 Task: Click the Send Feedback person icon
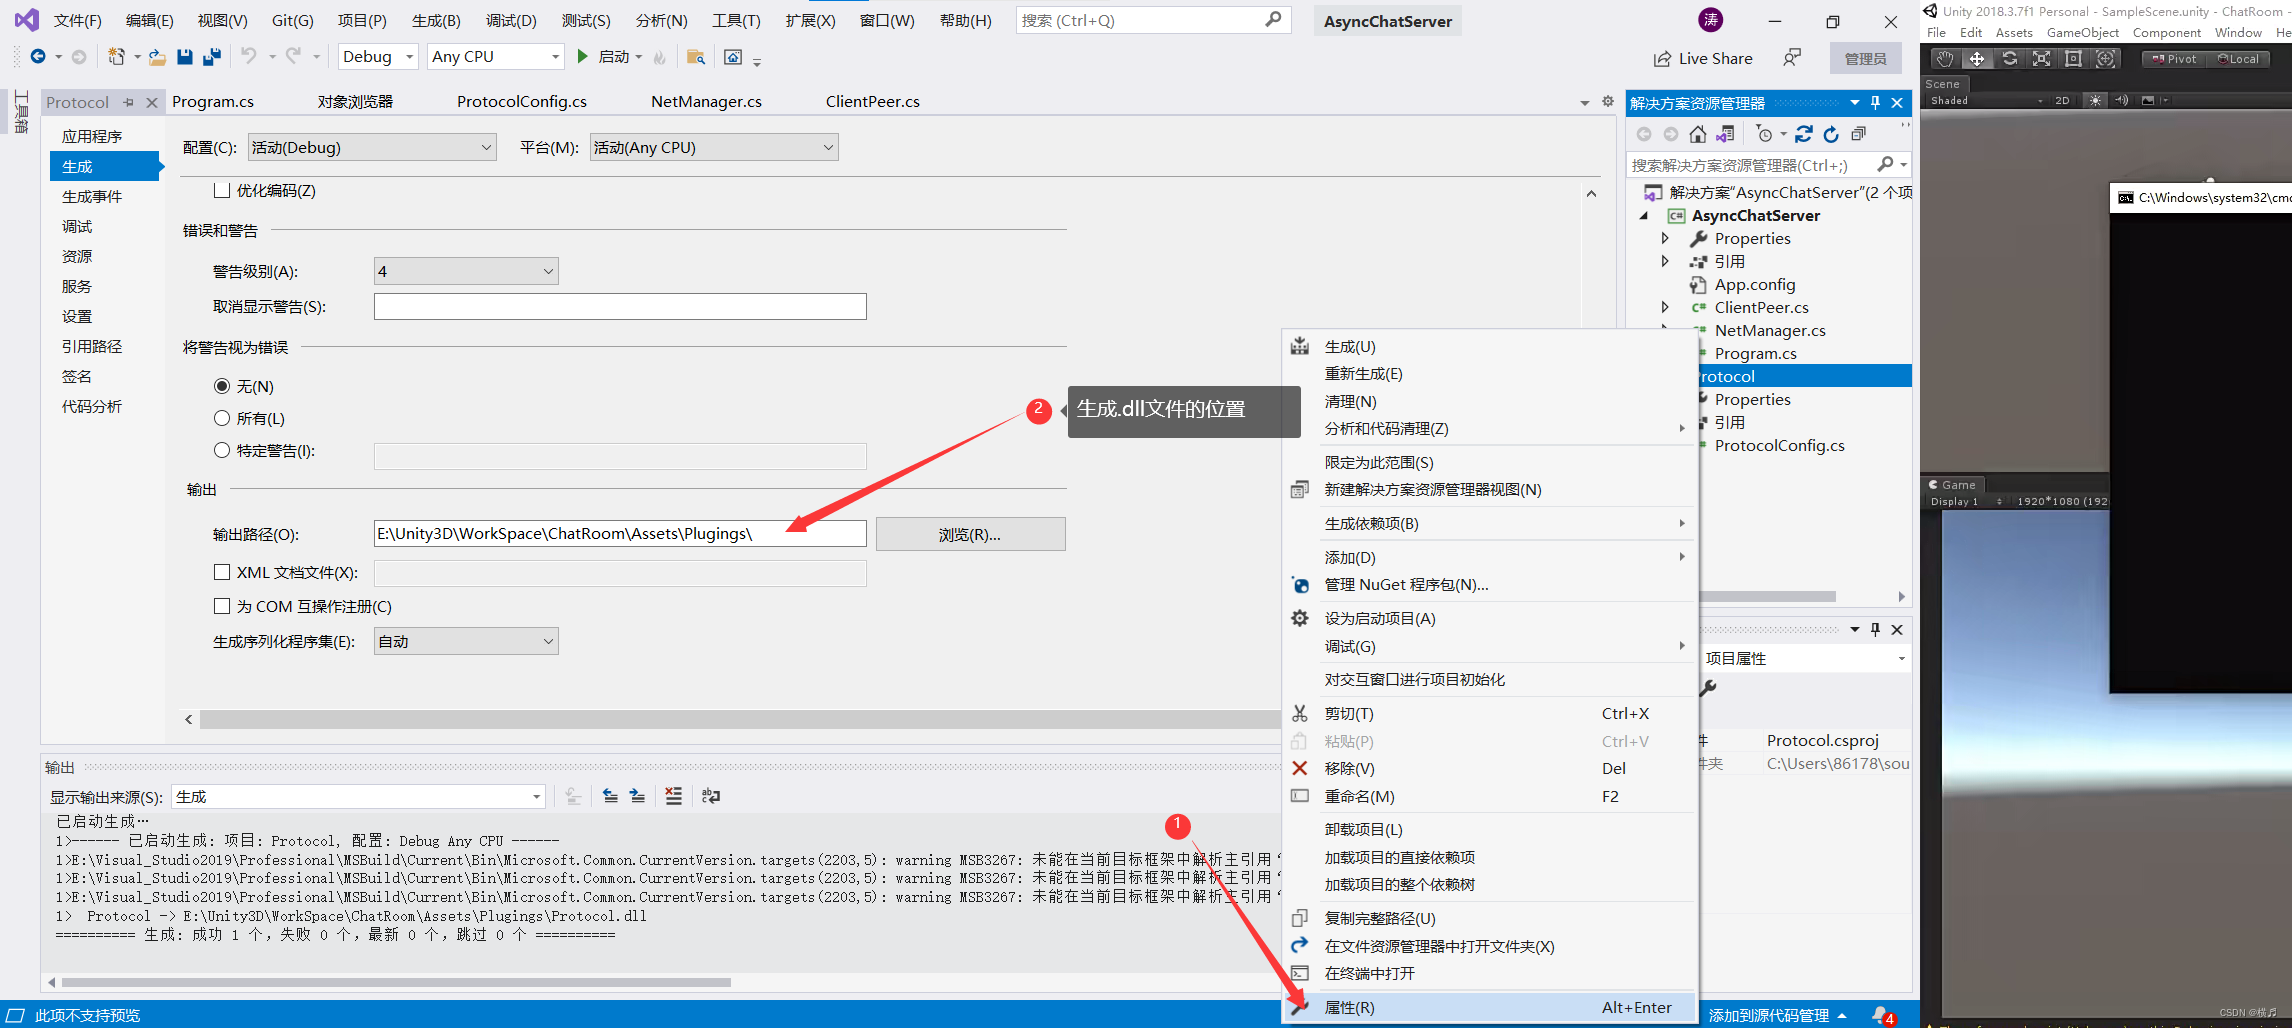coord(1792,58)
